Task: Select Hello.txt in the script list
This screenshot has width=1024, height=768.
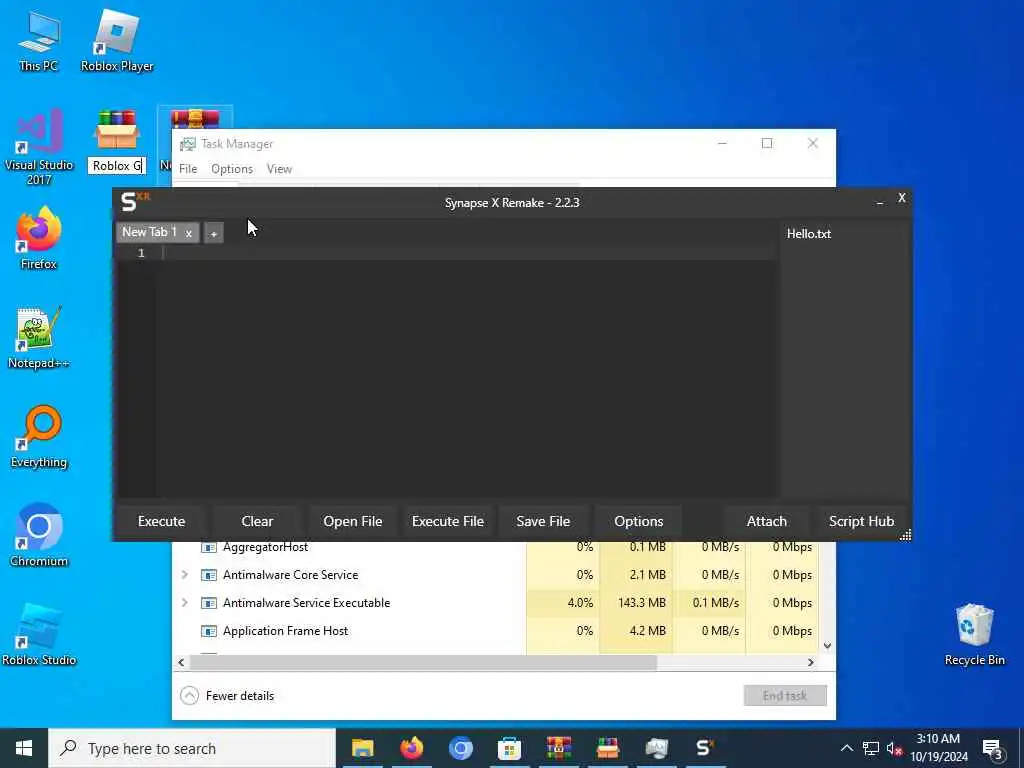Action: [x=808, y=234]
